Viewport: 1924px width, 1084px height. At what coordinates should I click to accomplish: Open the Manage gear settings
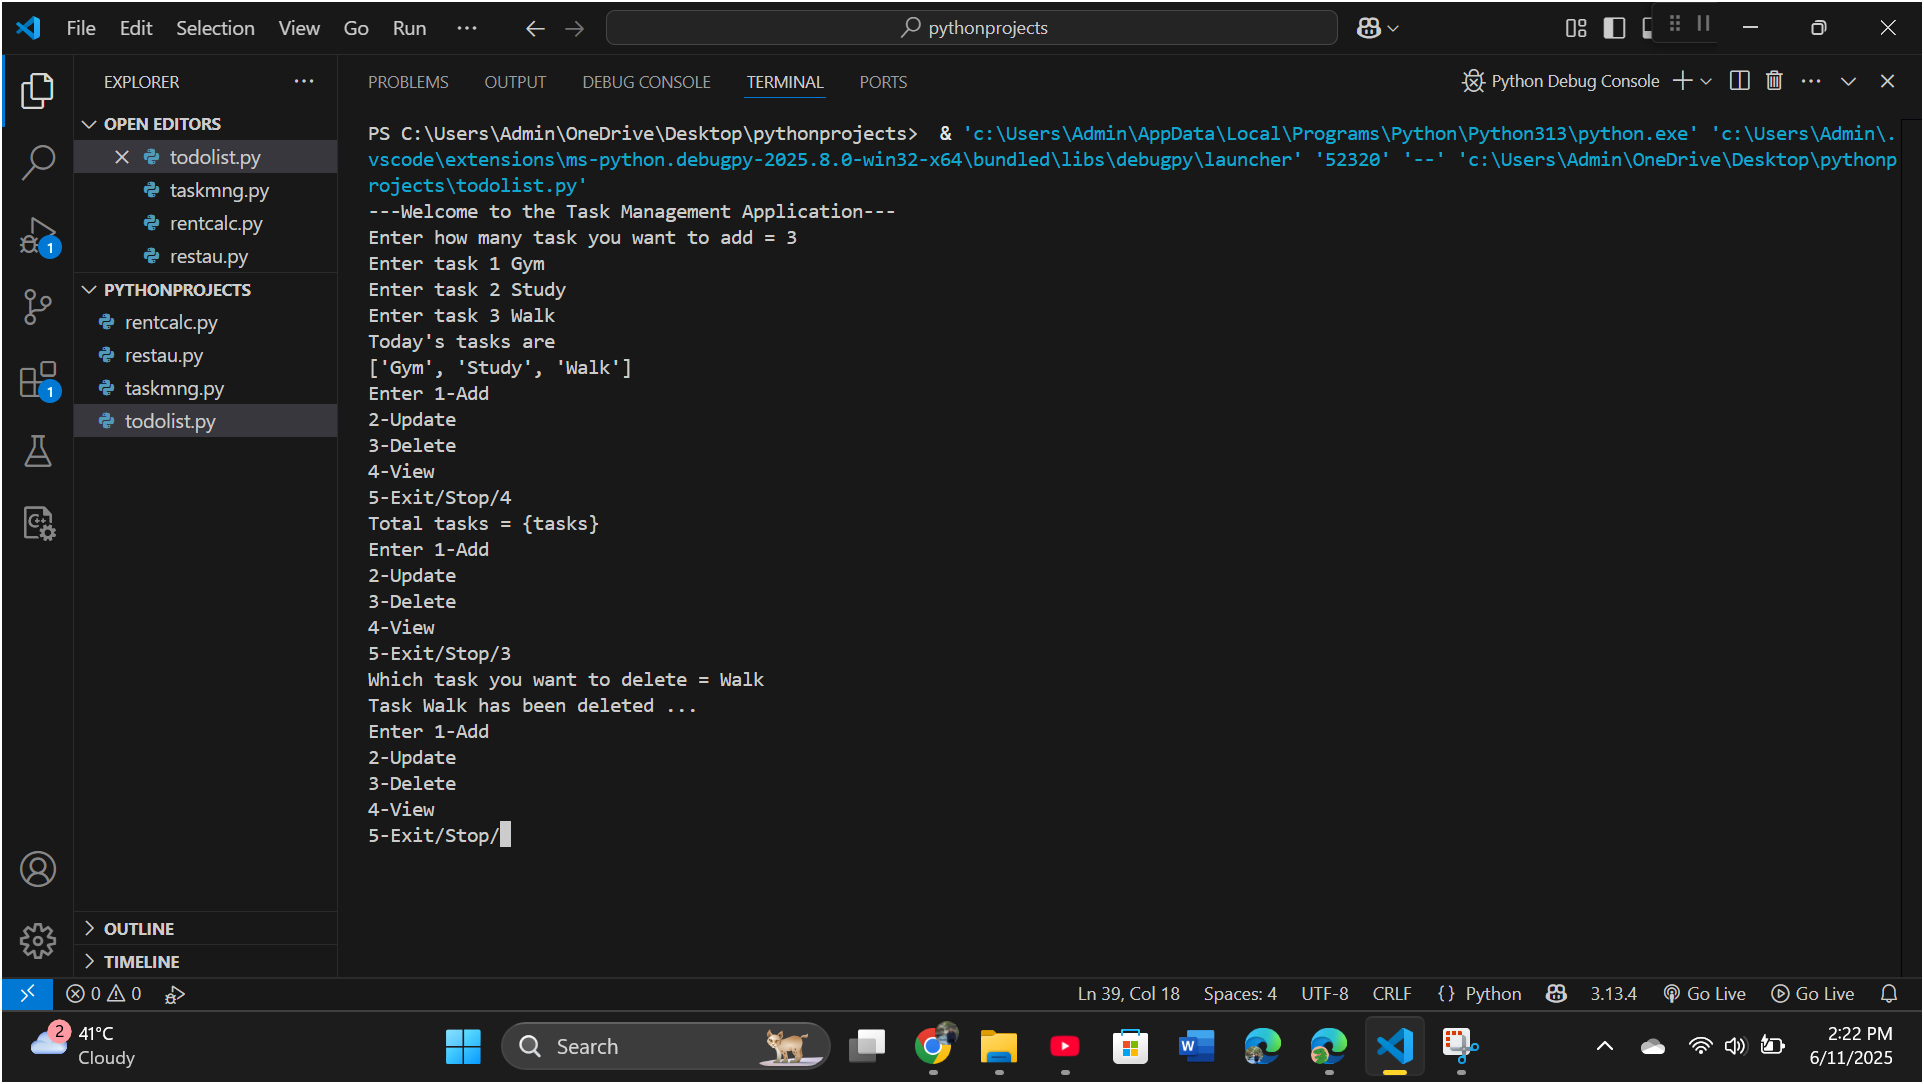pos(38,940)
